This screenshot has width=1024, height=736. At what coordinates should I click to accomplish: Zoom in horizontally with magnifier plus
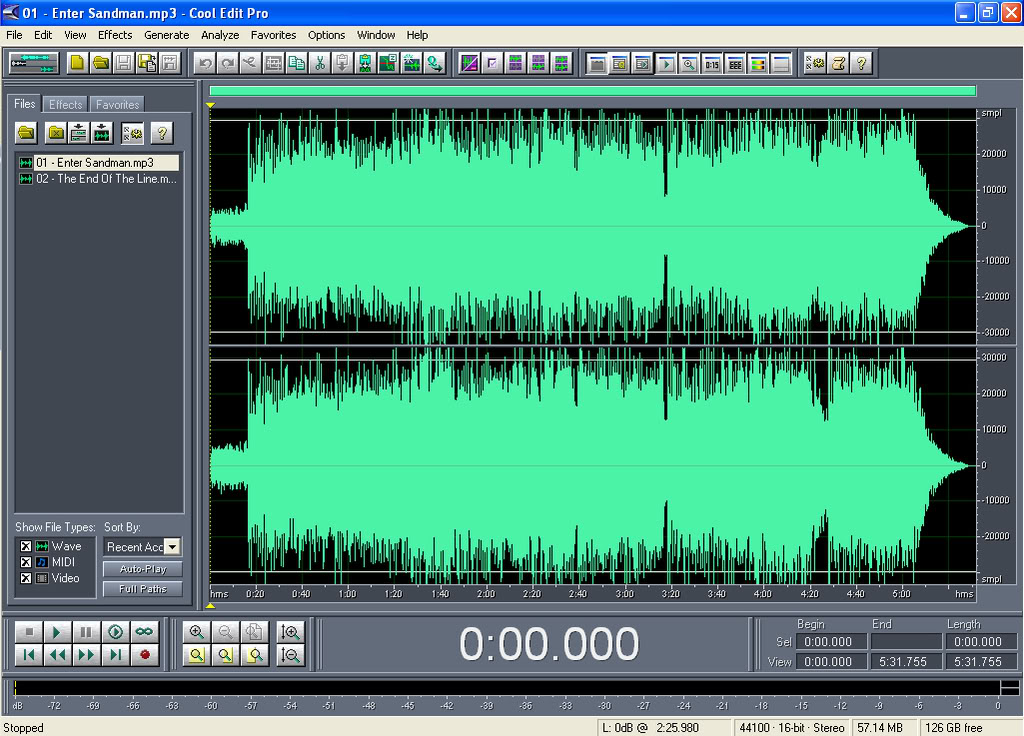point(197,632)
